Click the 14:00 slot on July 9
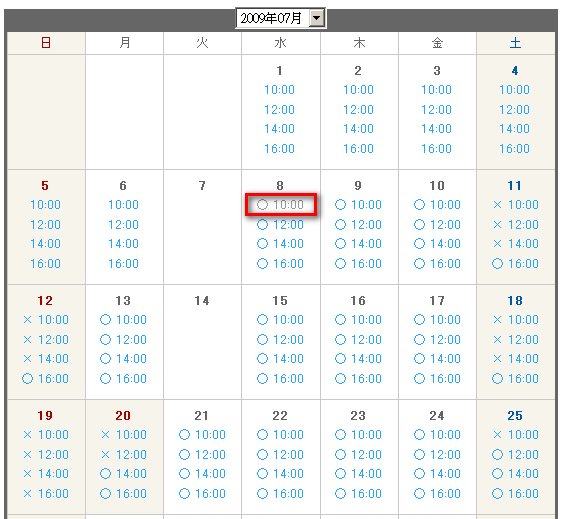563x519 pixels. (x=358, y=244)
